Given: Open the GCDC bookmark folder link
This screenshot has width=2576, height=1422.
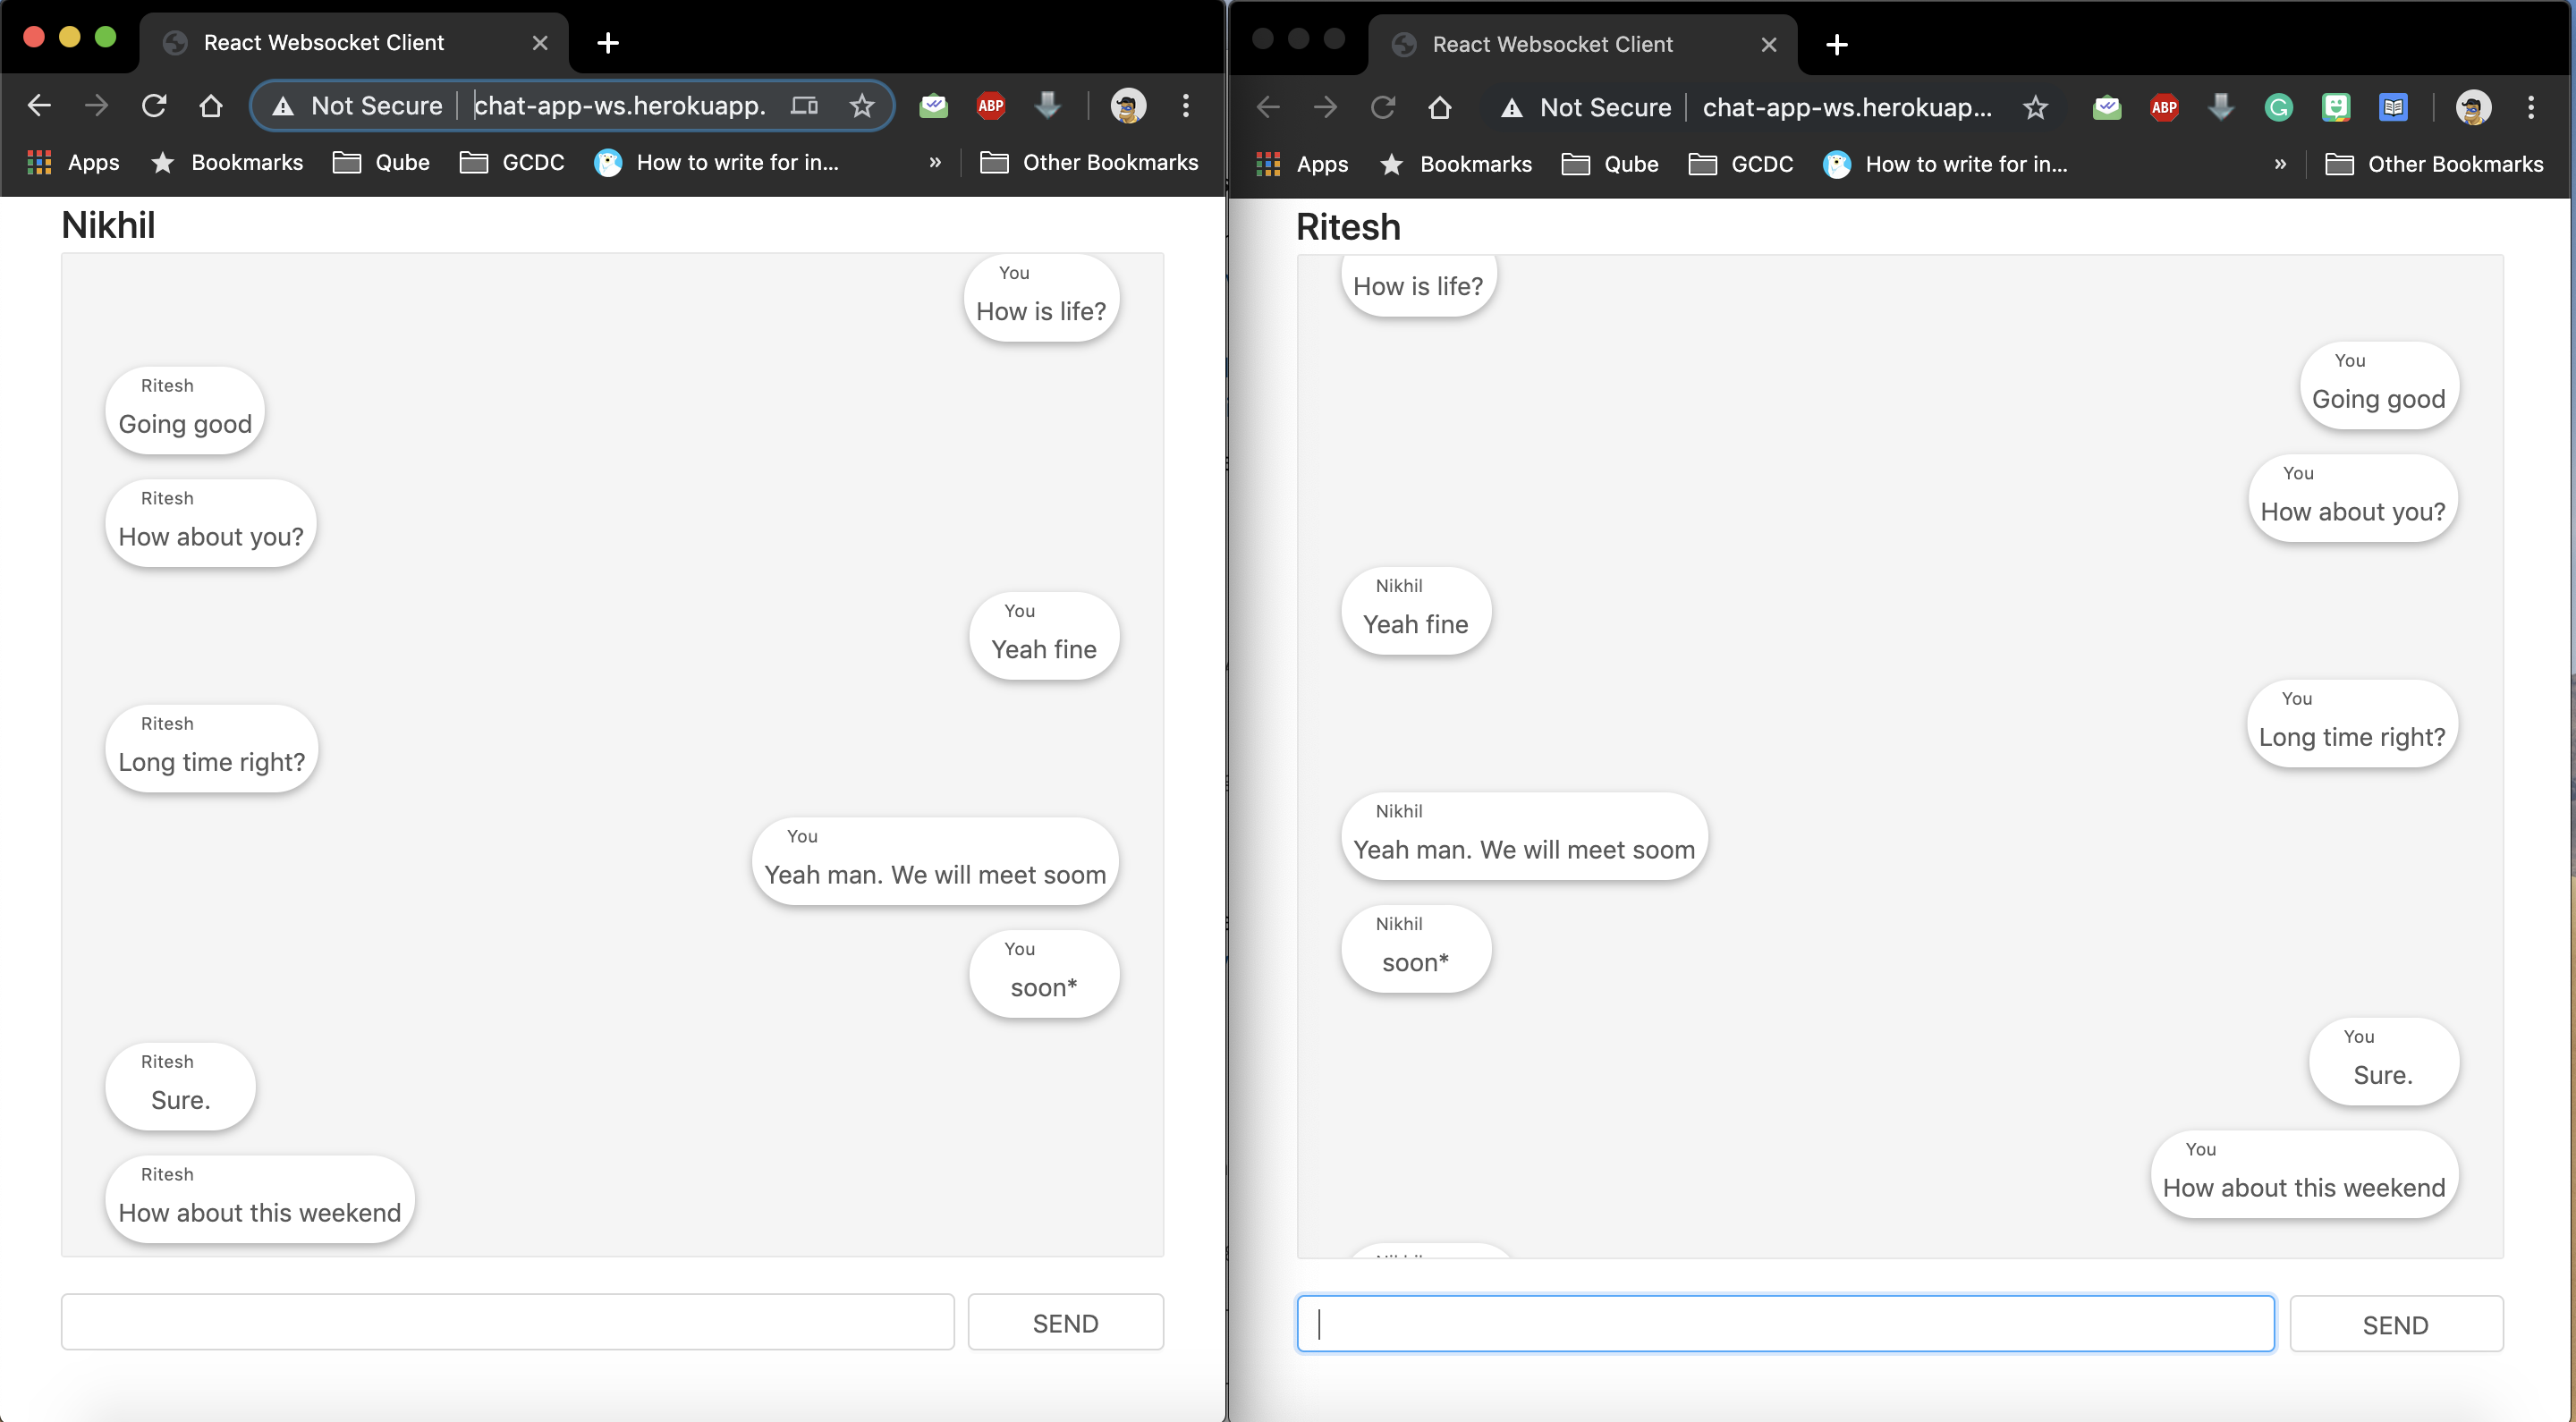Looking at the screenshot, I should coord(512,162).
